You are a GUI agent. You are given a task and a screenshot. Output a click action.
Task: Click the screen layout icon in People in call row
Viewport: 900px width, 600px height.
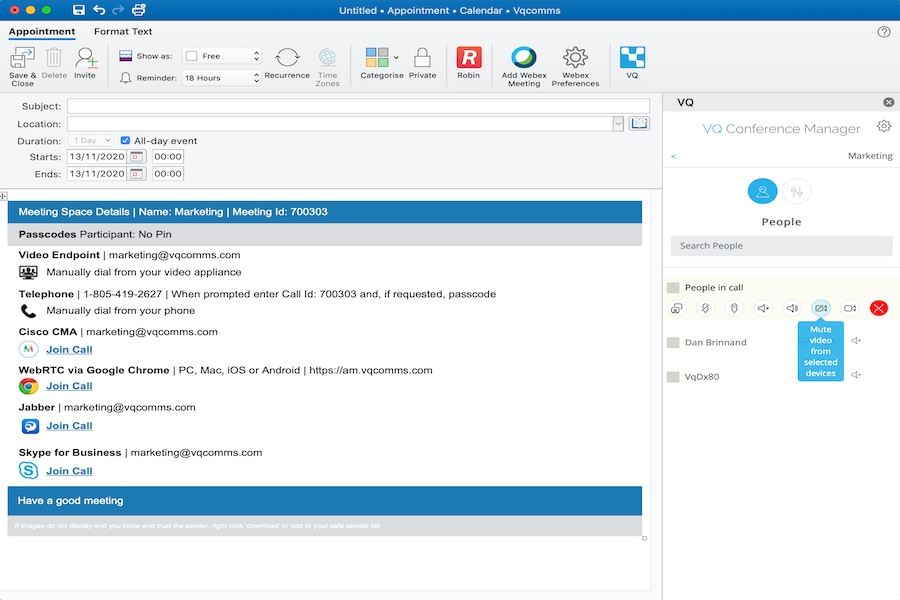click(677, 308)
